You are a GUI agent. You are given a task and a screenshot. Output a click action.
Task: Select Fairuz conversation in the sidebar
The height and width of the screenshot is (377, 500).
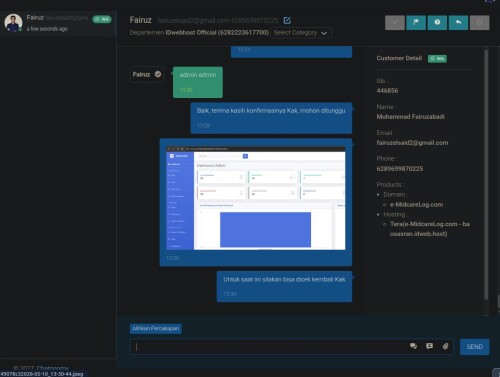click(58, 23)
